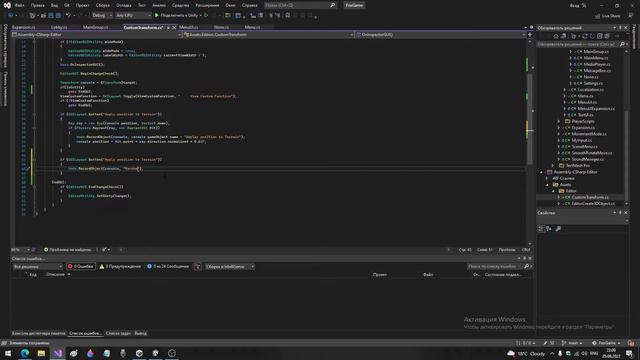This screenshot has width=640, height=360.
Task: Open the entire solution scope dropdown in Error List
Action: point(38,267)
